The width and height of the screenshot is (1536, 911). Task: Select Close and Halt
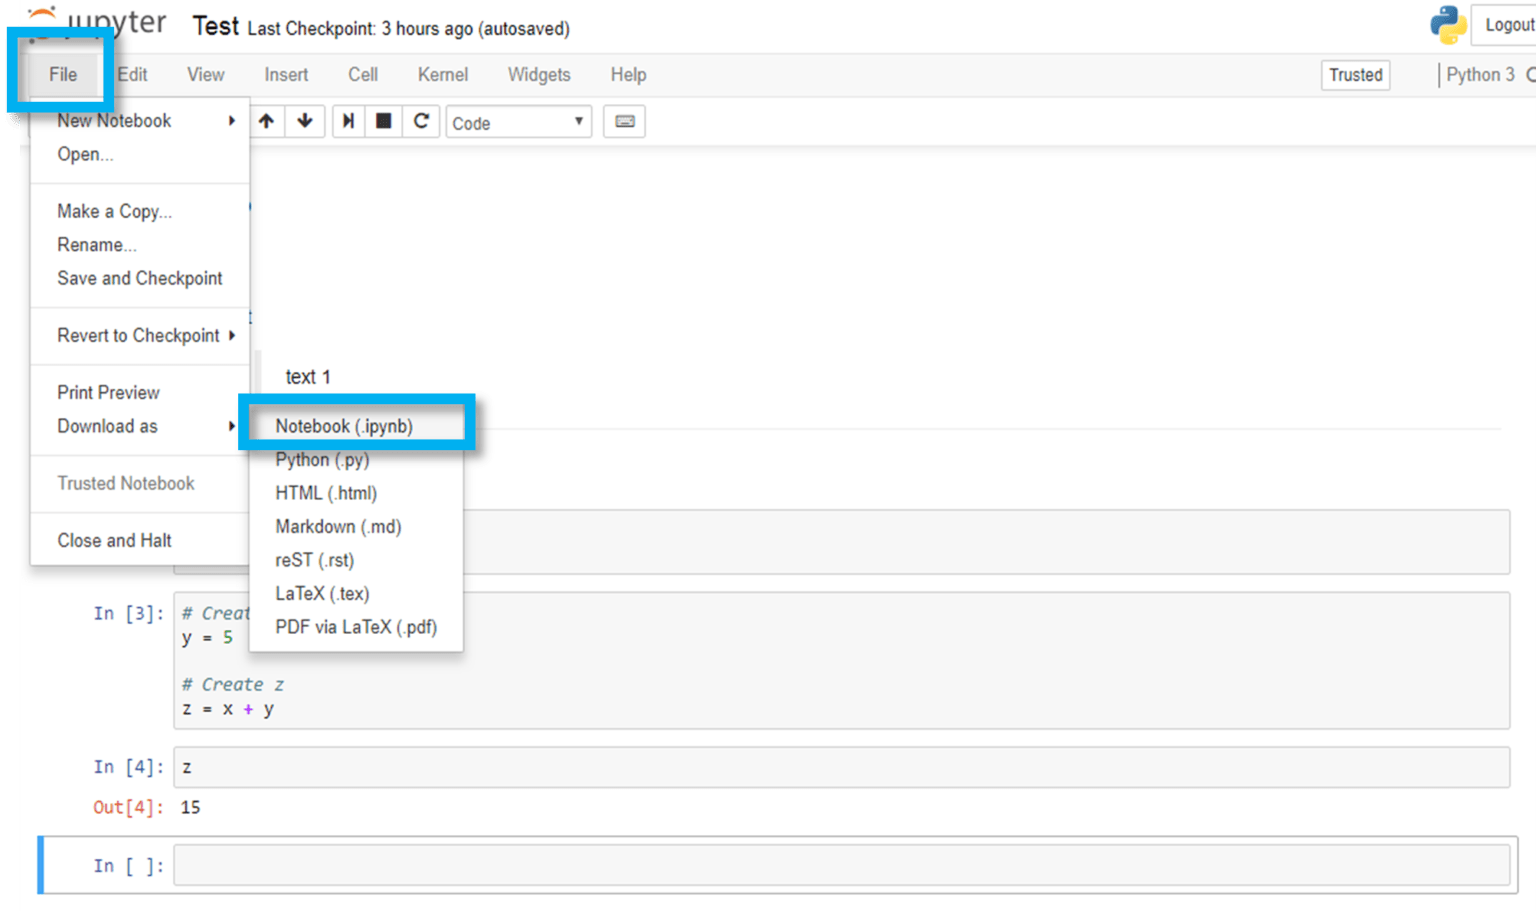pos(113,540)
